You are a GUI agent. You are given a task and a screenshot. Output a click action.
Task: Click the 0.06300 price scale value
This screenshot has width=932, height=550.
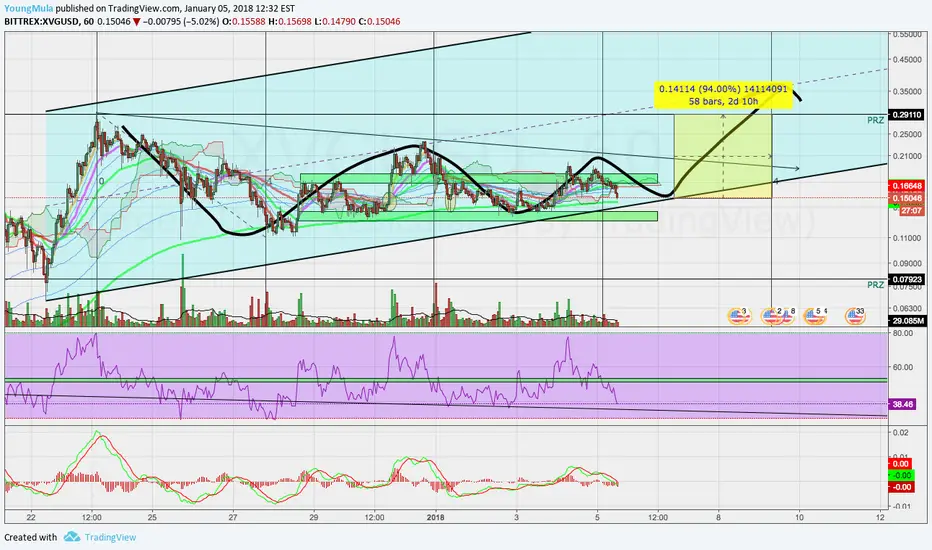(907, 308)
